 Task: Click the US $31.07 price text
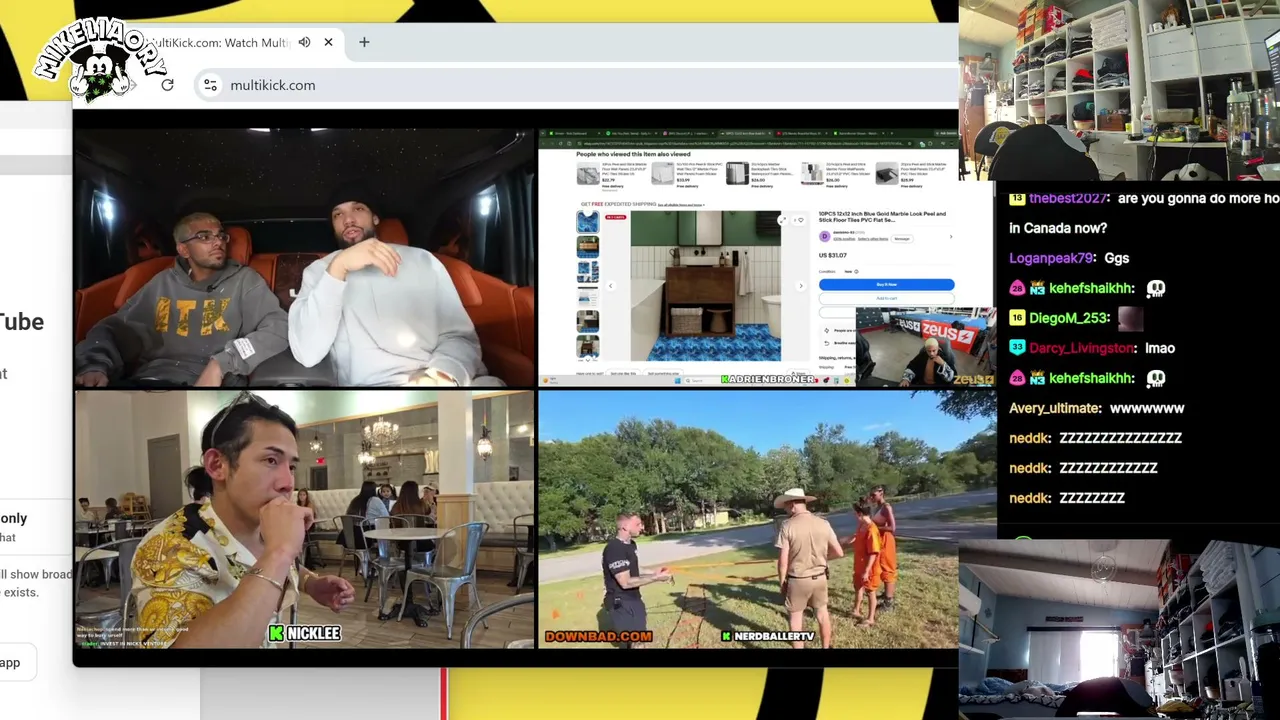coord(833,255)
